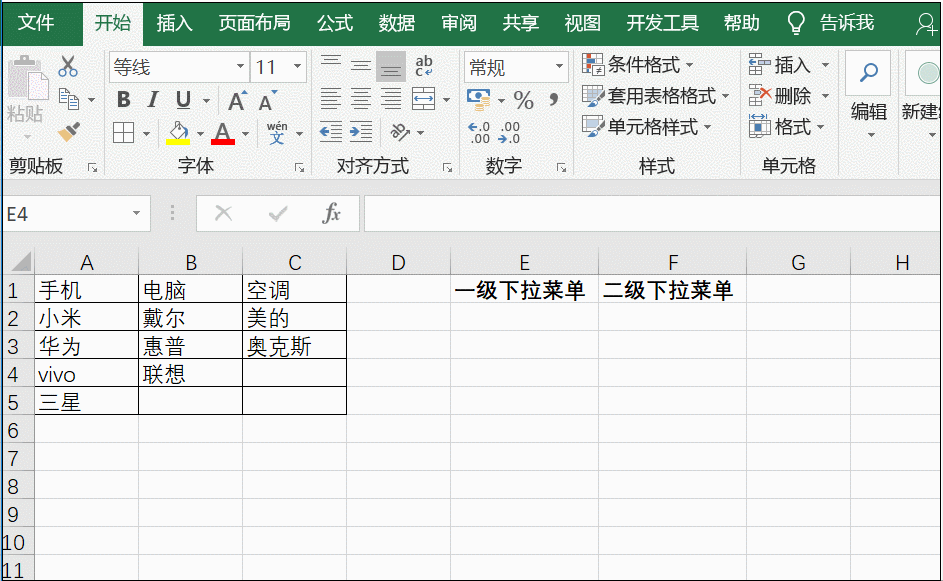Viewport: 943px width, 581px height.
Task: Click the Copy icon in clipboard group
Action: (69, 99)
